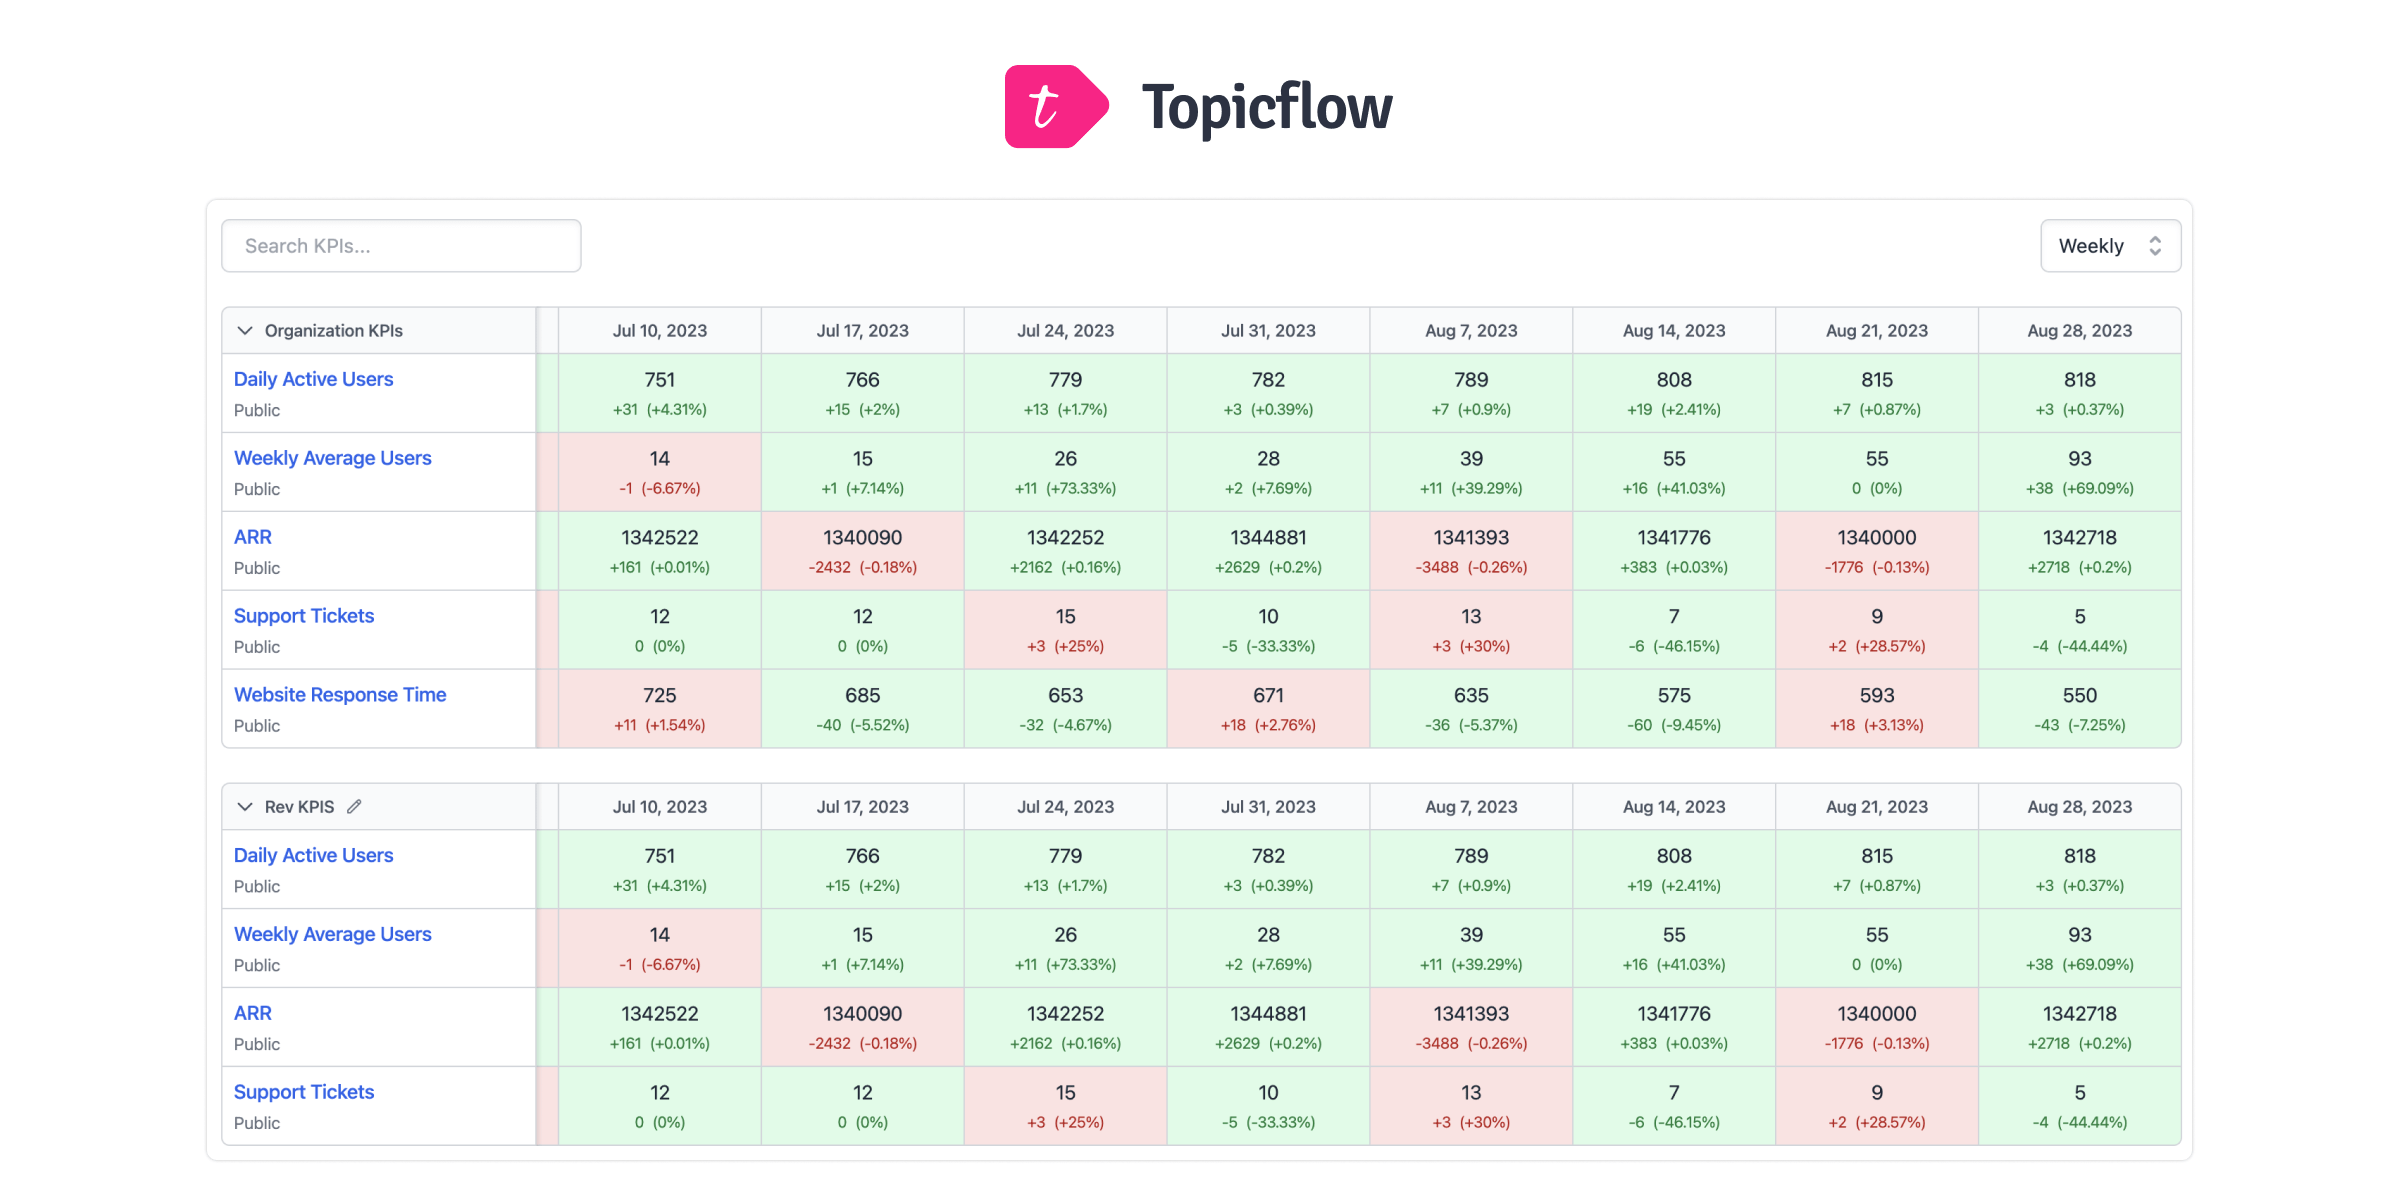The height and width of the screenshot is (1200, 2400).
Task: Open the ARR KPI page
Action: tap(252, 536)
